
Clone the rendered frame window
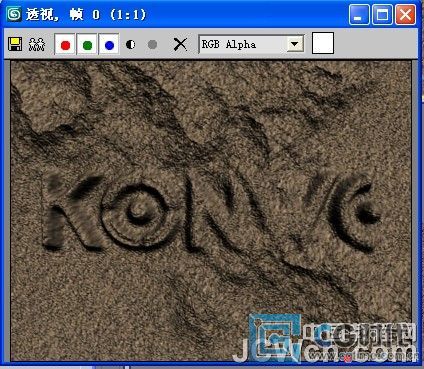click(37, 44)
